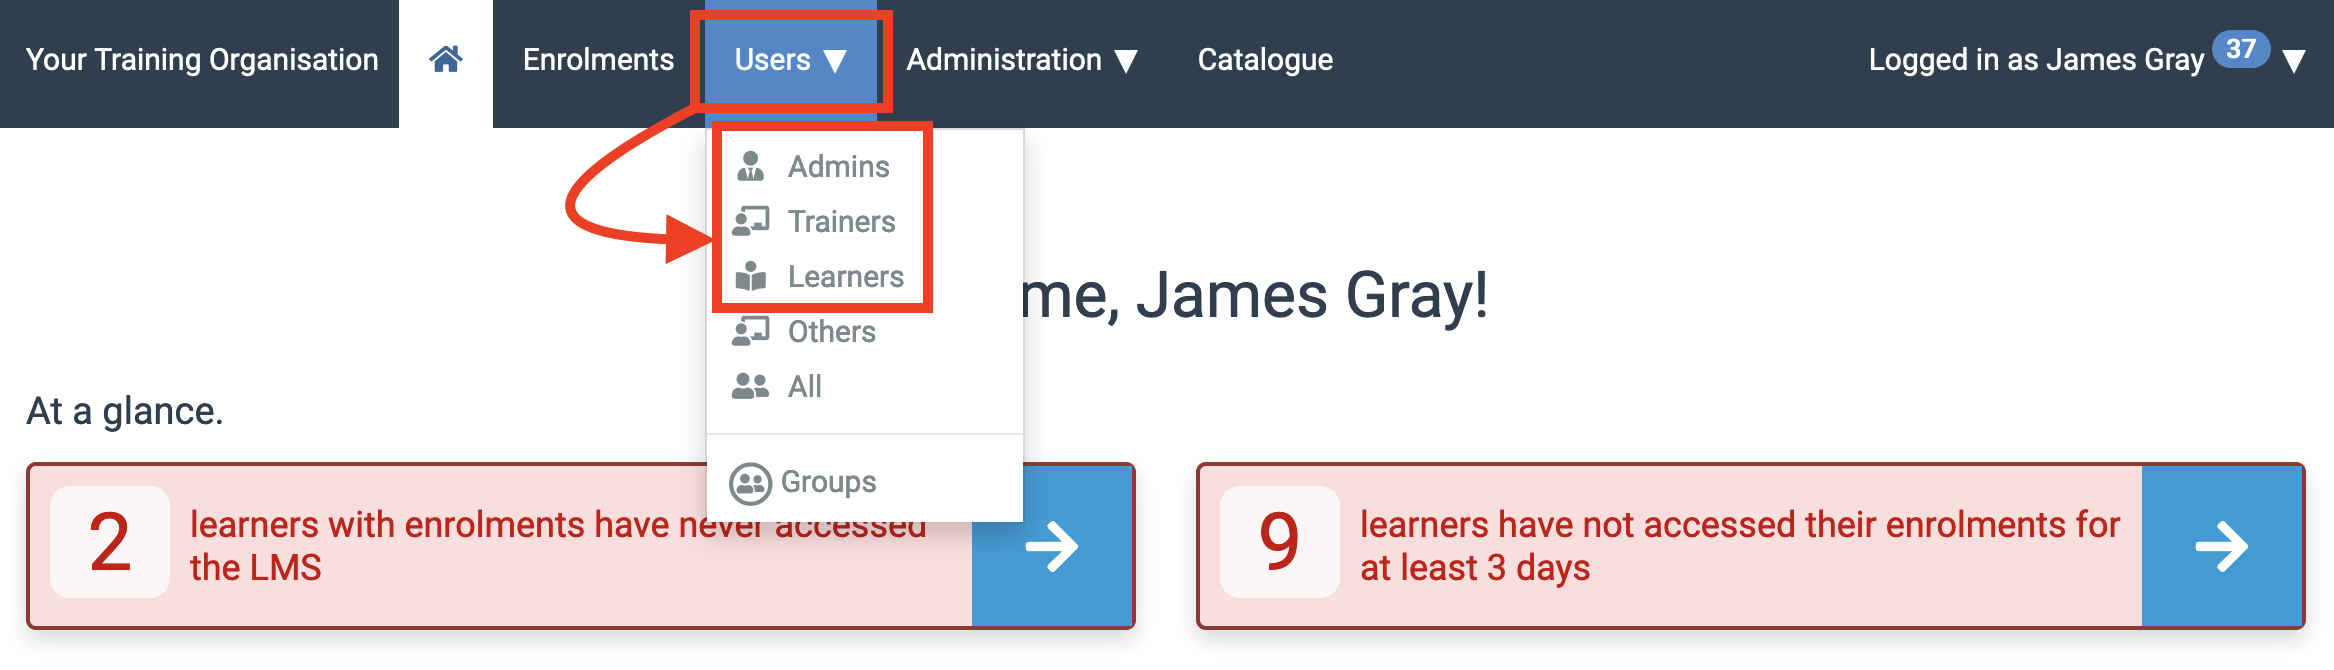The image size is (2334, 670).
Task: Select the Admins person icon
Action: tap(750, 166)
